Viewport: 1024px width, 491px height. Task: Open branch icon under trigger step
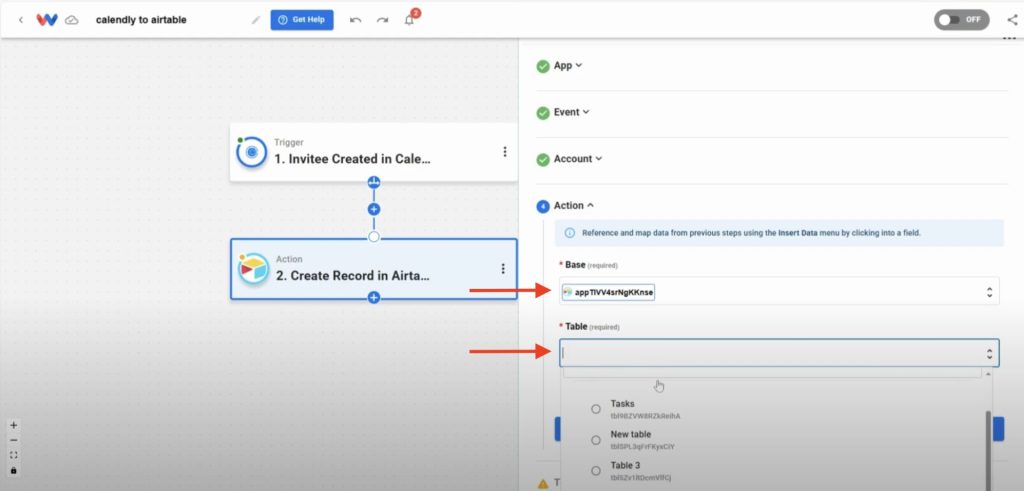[x=374, y=182]
